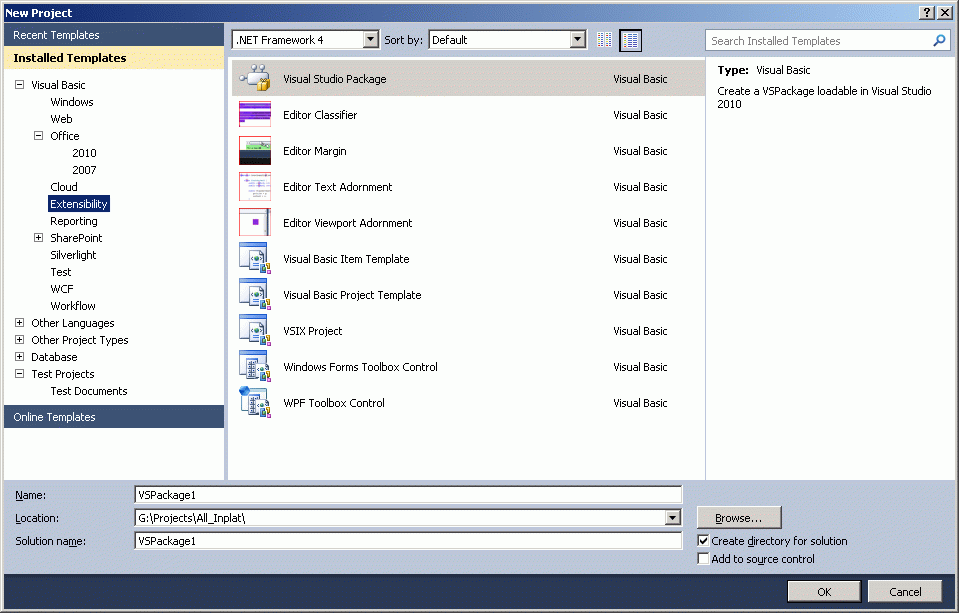Expand the Other Languages node
959x613 pixels.
click(x=20, y=322)
